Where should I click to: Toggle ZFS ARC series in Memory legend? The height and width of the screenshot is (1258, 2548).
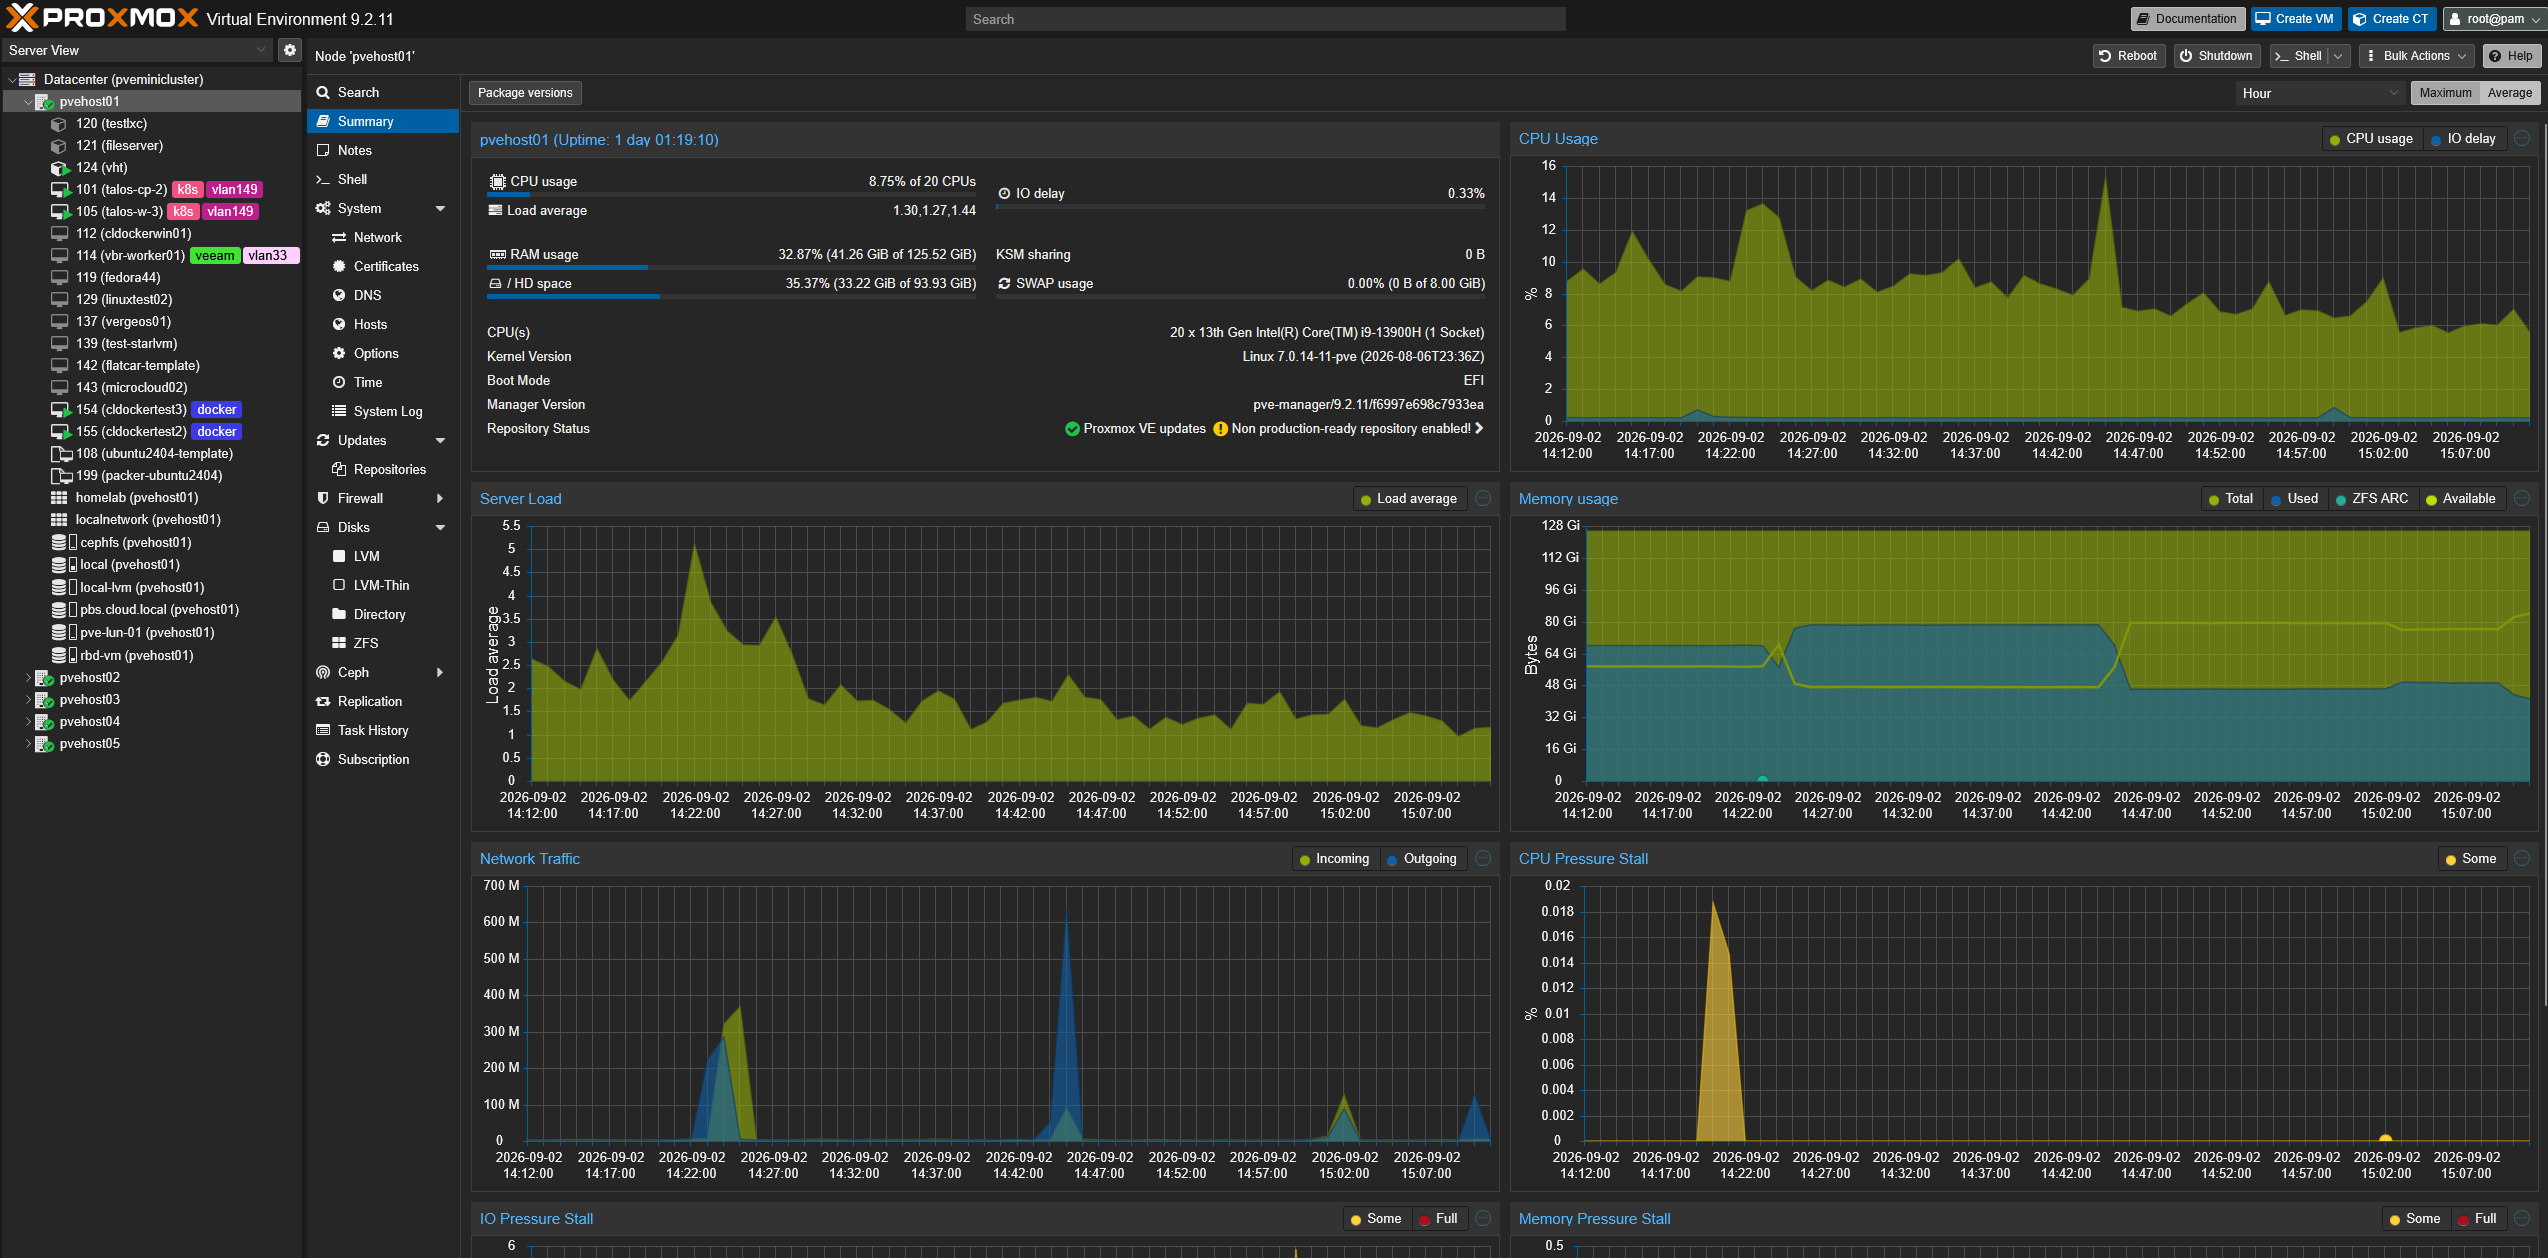[x=2371, y=499]
